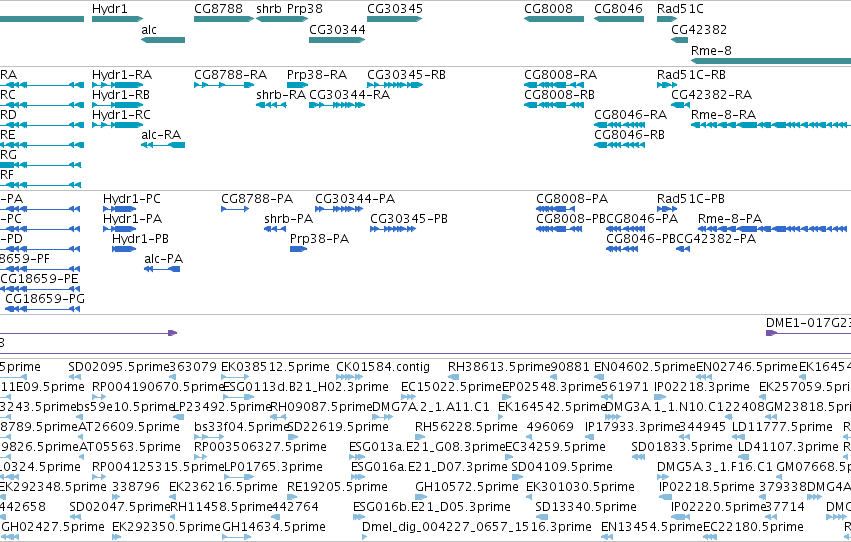
Task: Click the CG30345 gene annotation
Action: [395, 19]
